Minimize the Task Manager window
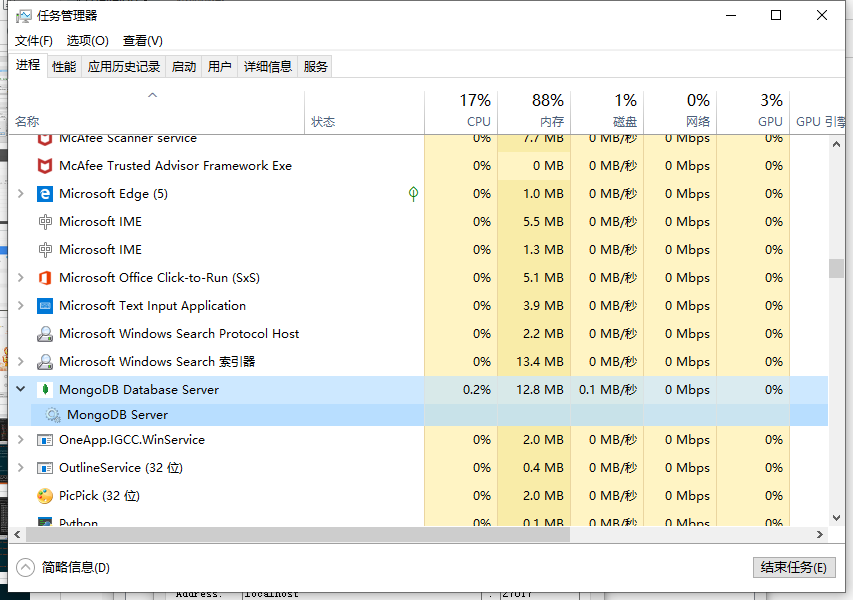853x600 pixels. pyautogui.click(x=731, y=15)
